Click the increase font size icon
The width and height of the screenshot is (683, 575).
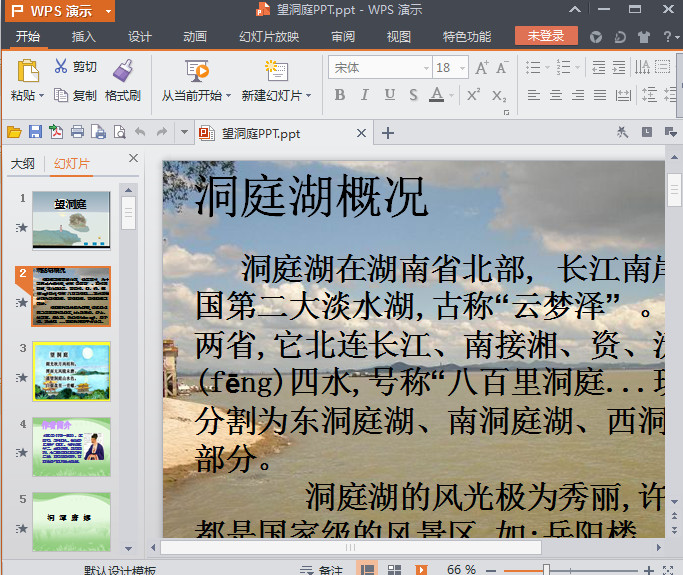point(482,68)
